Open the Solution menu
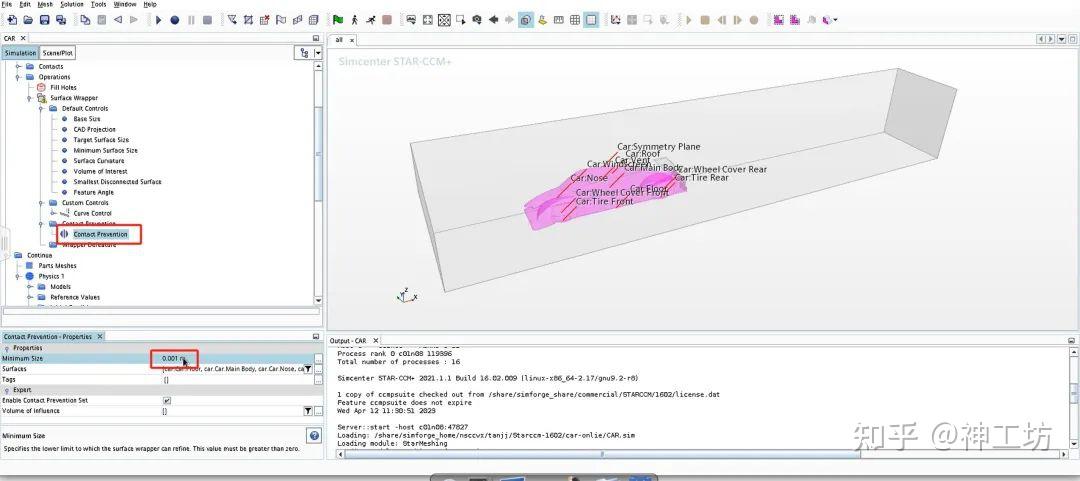Screen dimensions: 1080x481 [72, 4]
